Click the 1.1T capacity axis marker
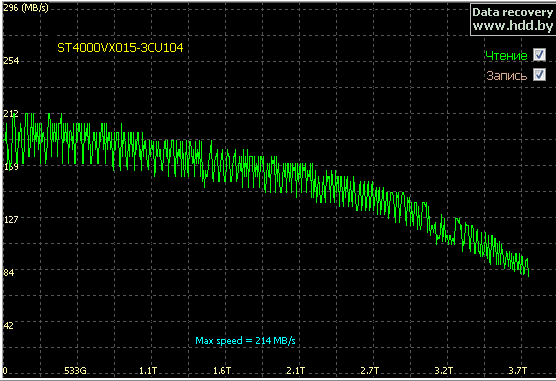Image resolution: width=556 pixels, height=381 pixels. [148, 371]
